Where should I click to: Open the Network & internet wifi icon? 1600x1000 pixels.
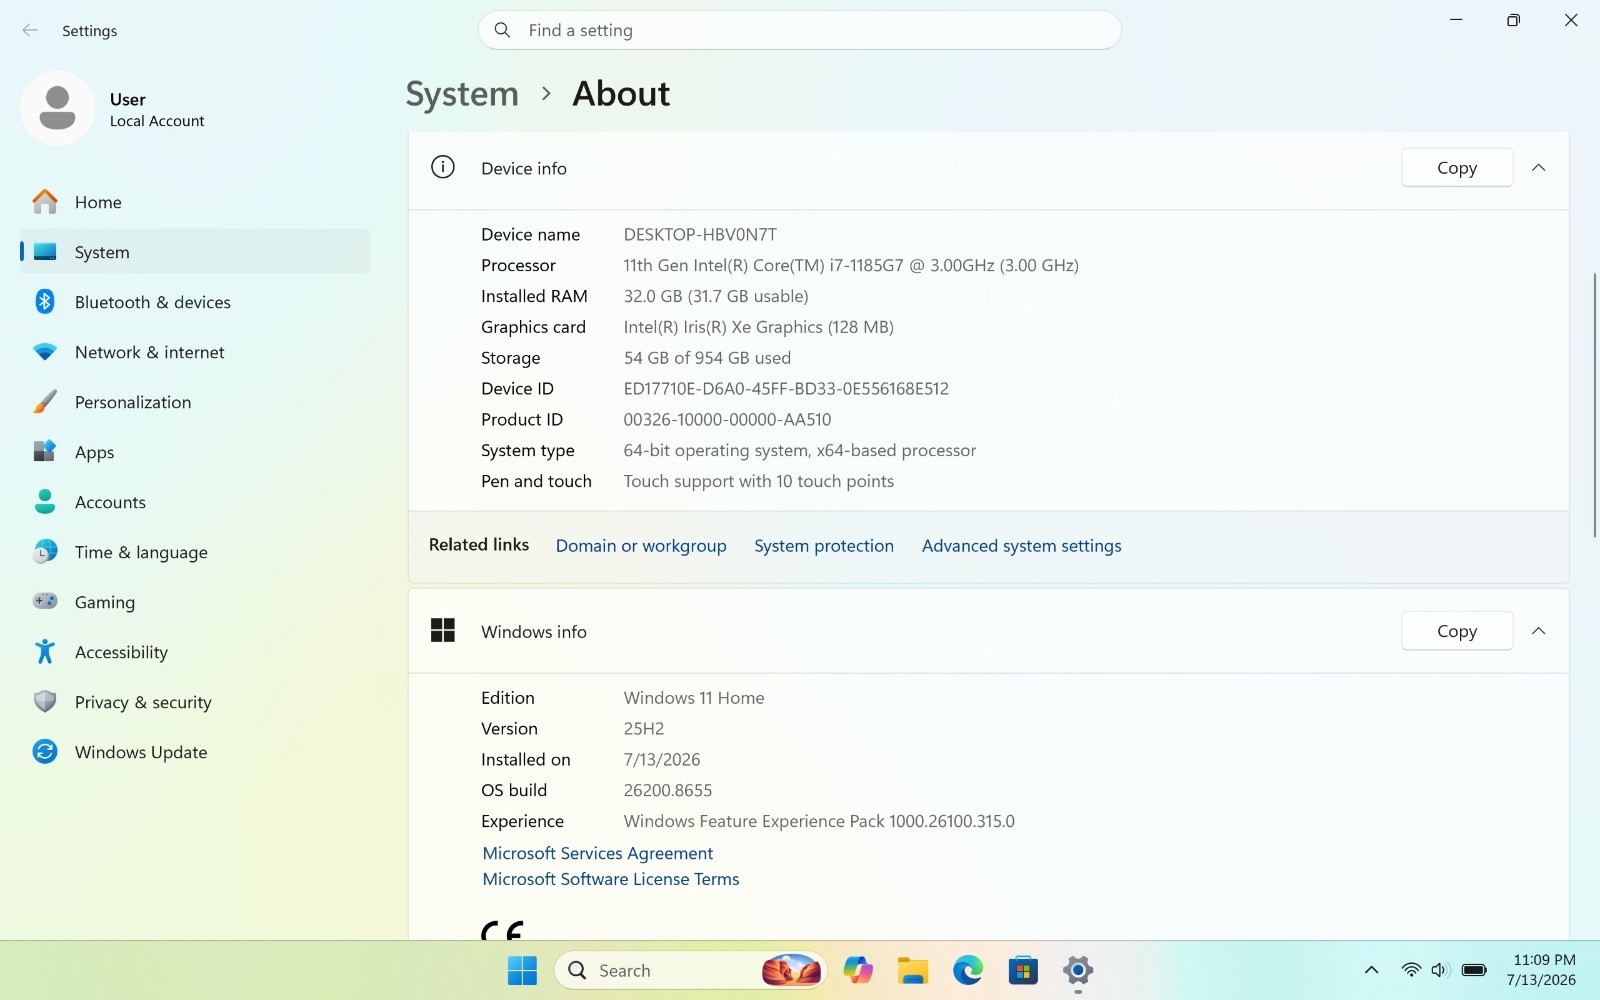click(45, 352)
